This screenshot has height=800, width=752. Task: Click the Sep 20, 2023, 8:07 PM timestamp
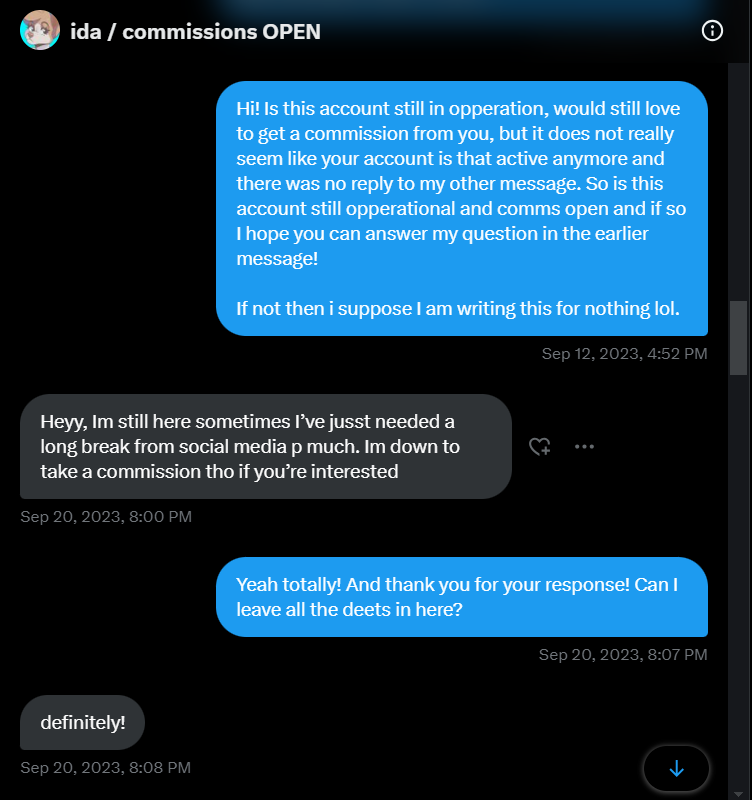coord(623,654)
